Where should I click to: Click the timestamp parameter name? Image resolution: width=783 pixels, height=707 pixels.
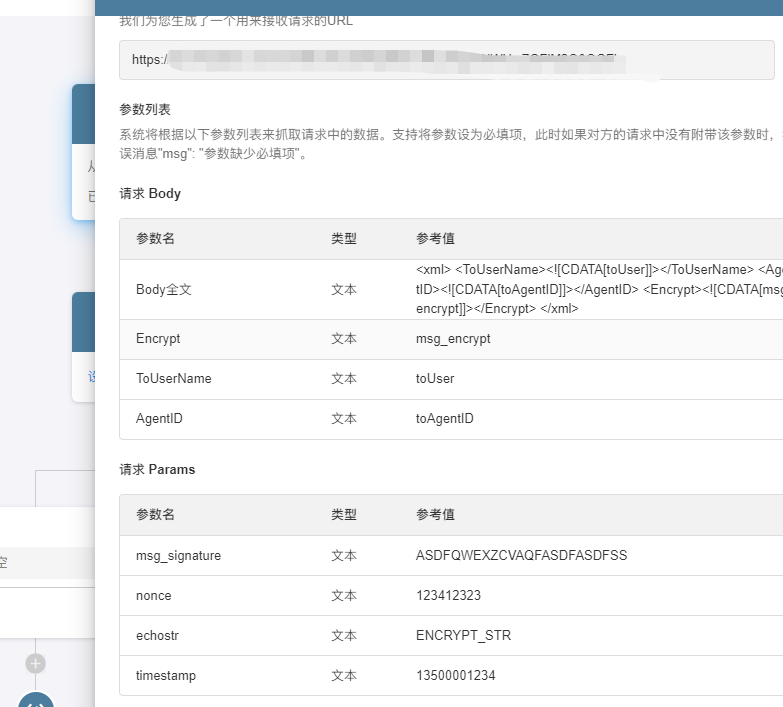point(166,675)
